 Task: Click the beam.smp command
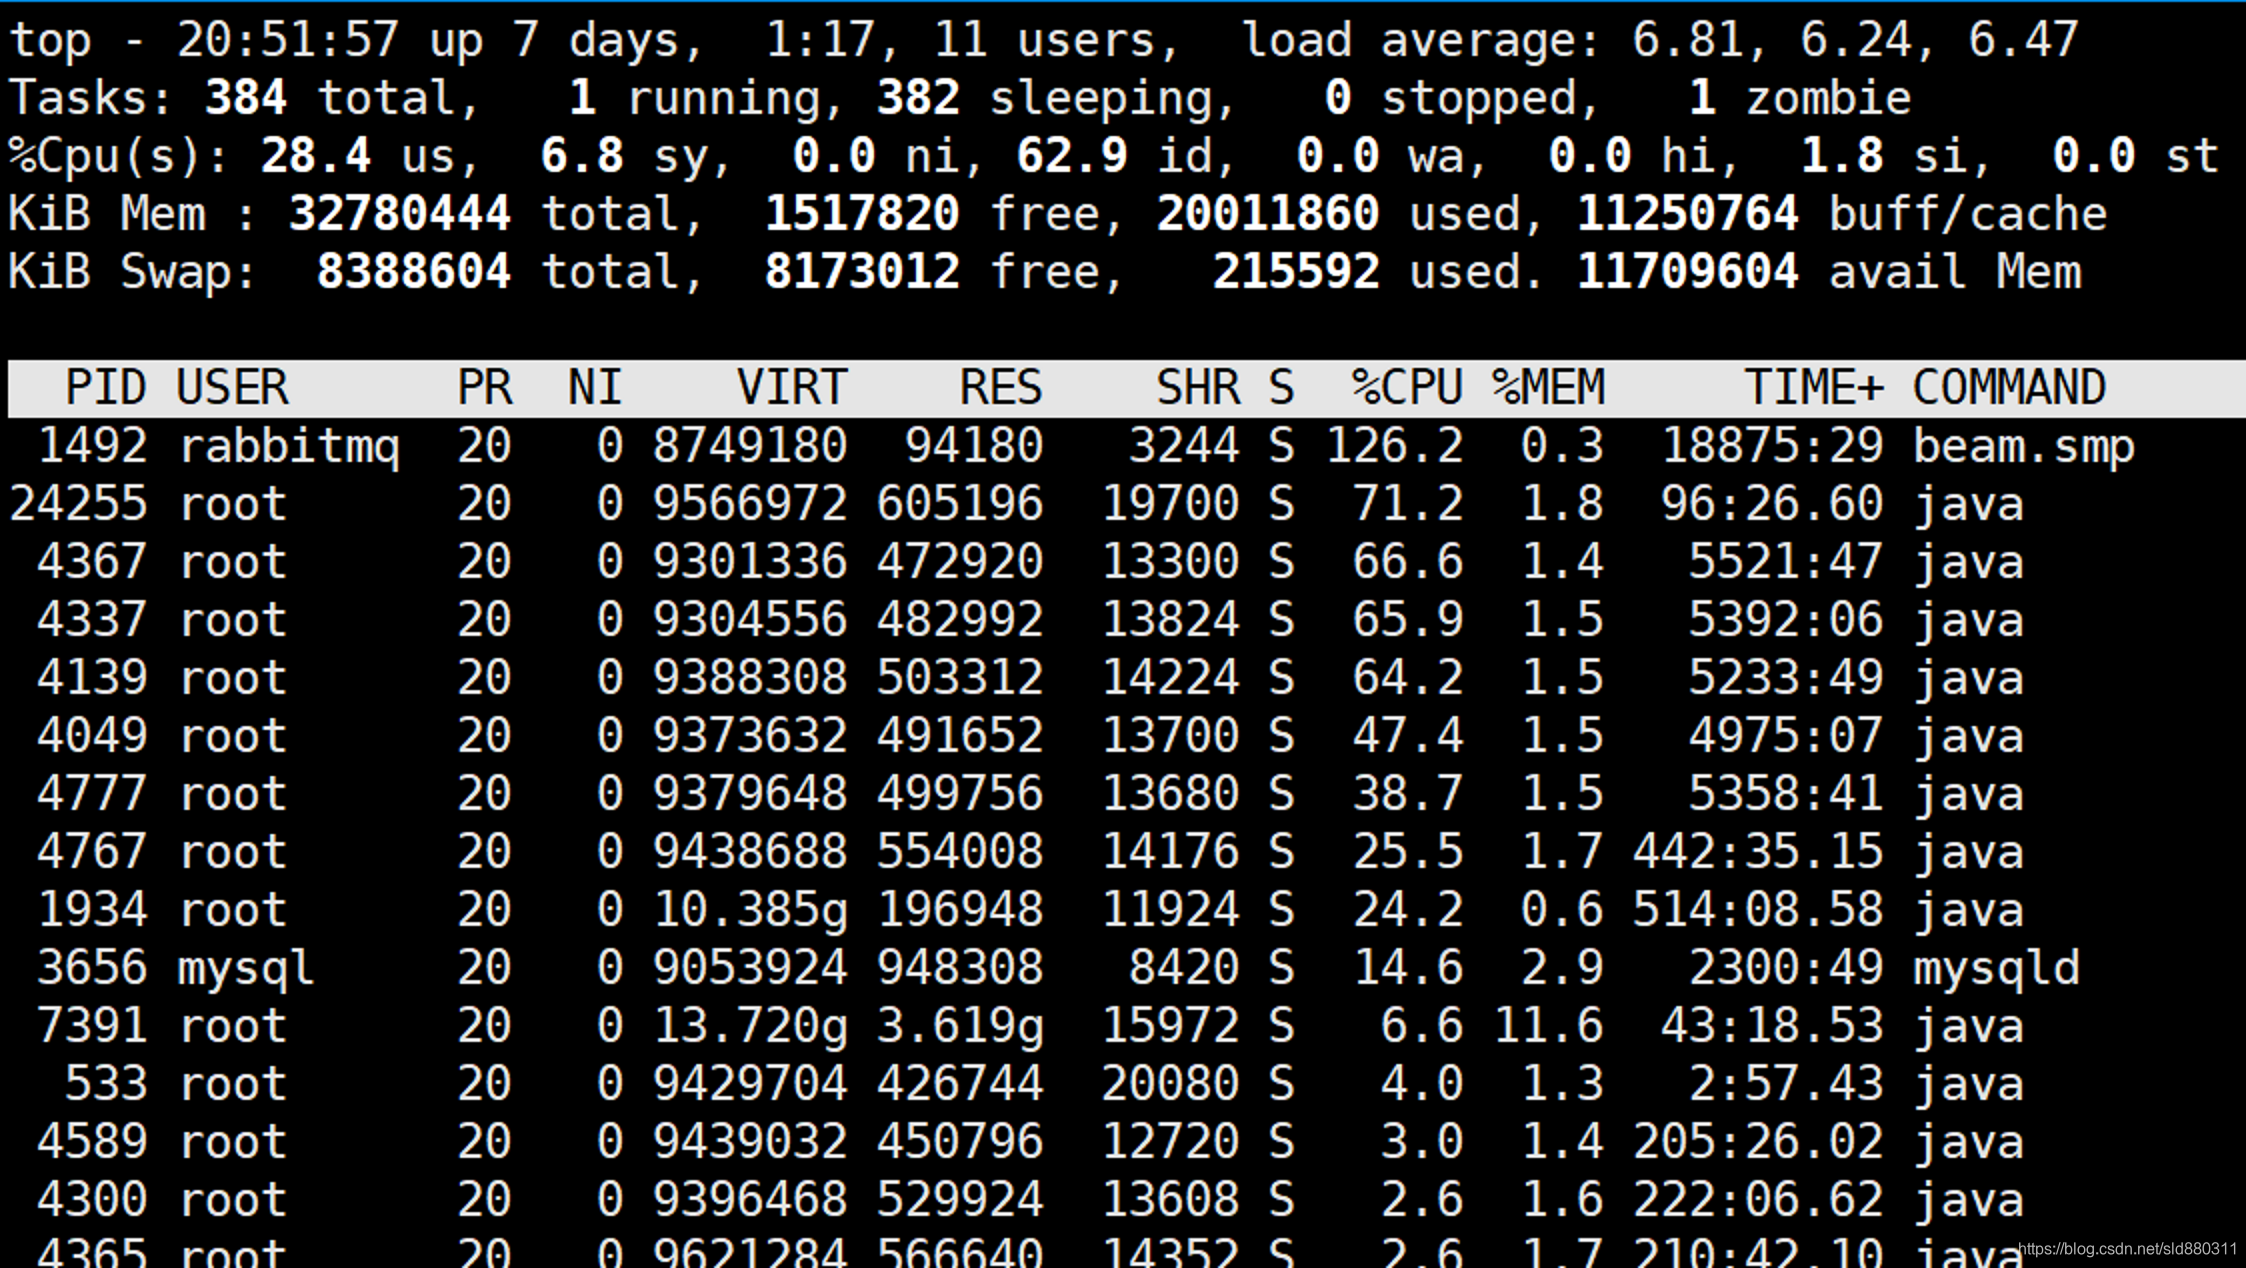(2024, 446)
